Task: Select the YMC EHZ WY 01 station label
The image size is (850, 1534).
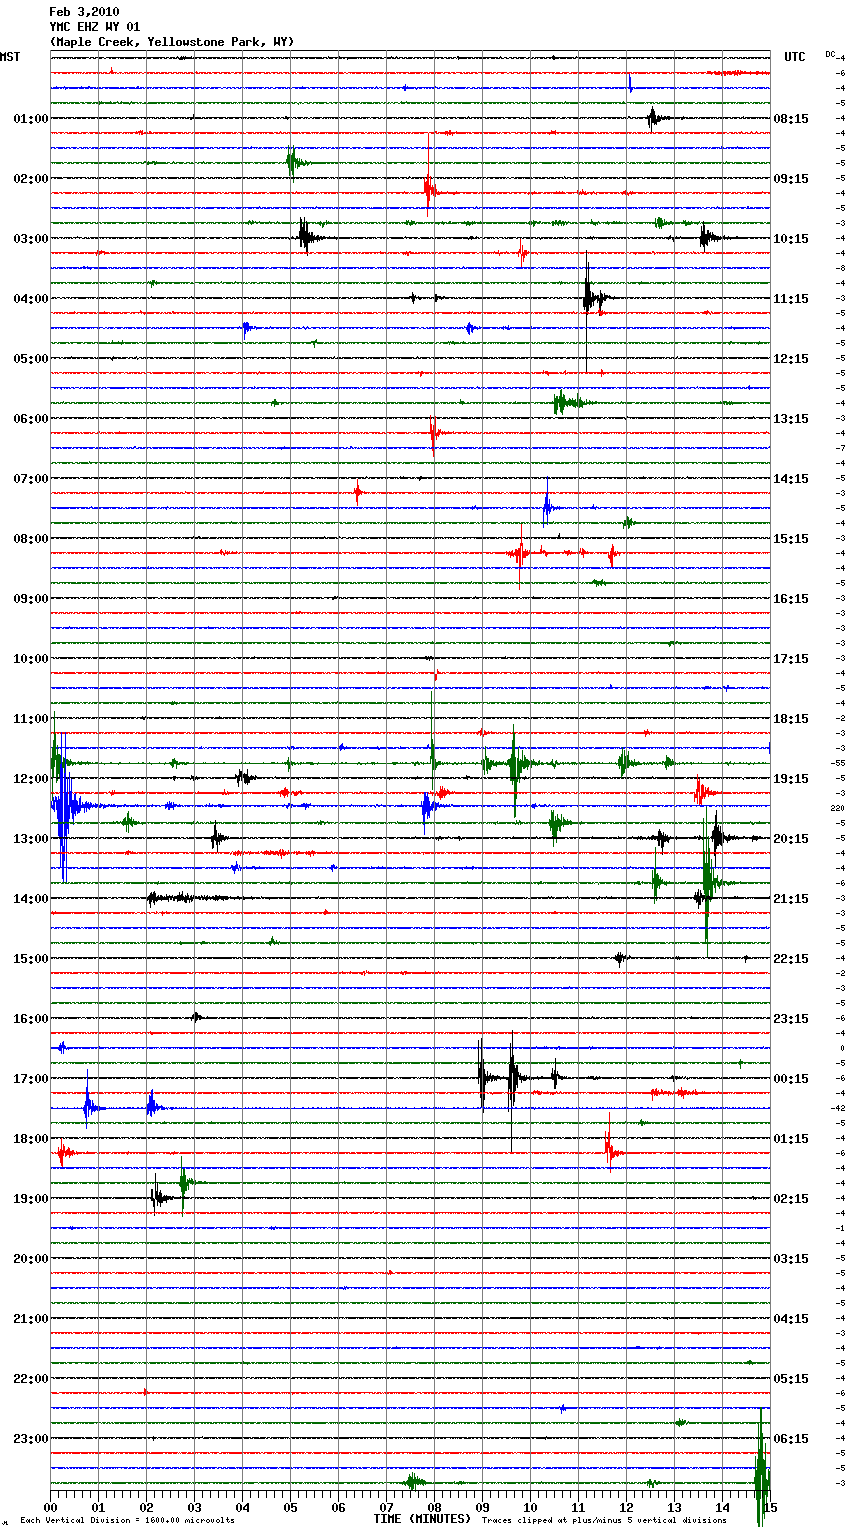Action: (x=95, y=27)
